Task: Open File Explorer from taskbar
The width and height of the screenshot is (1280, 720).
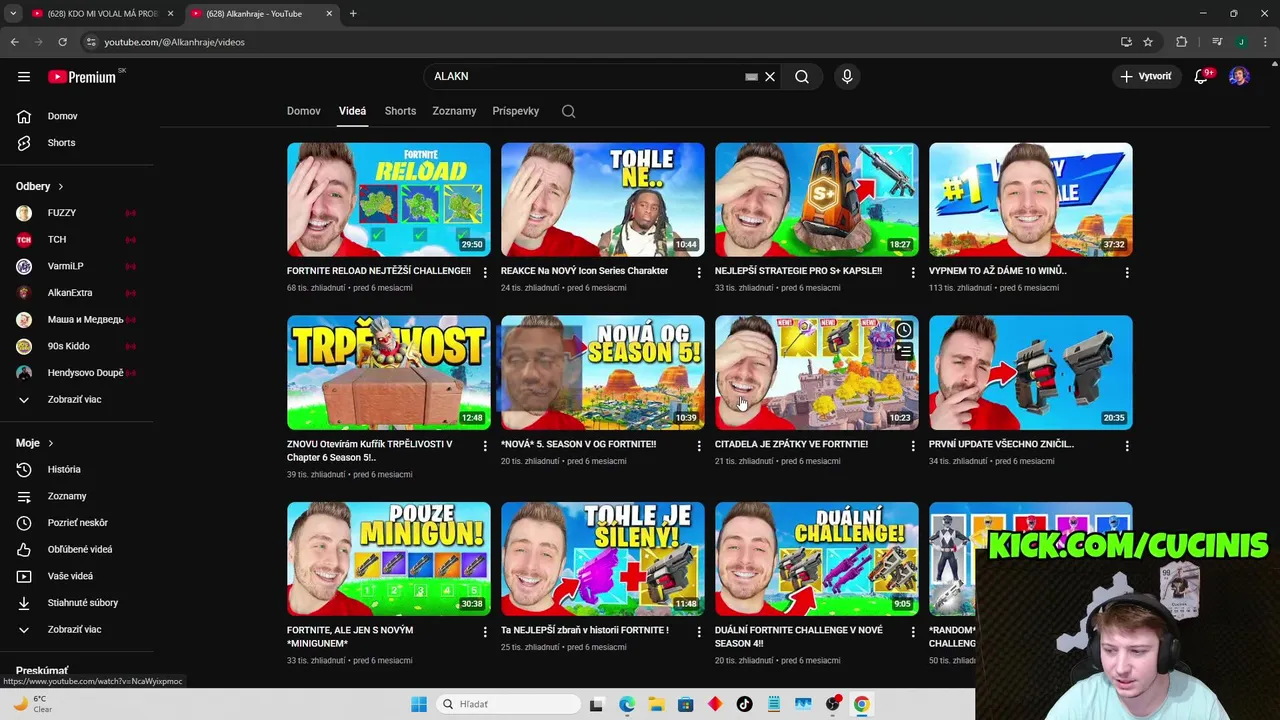Action: point(656,704)
